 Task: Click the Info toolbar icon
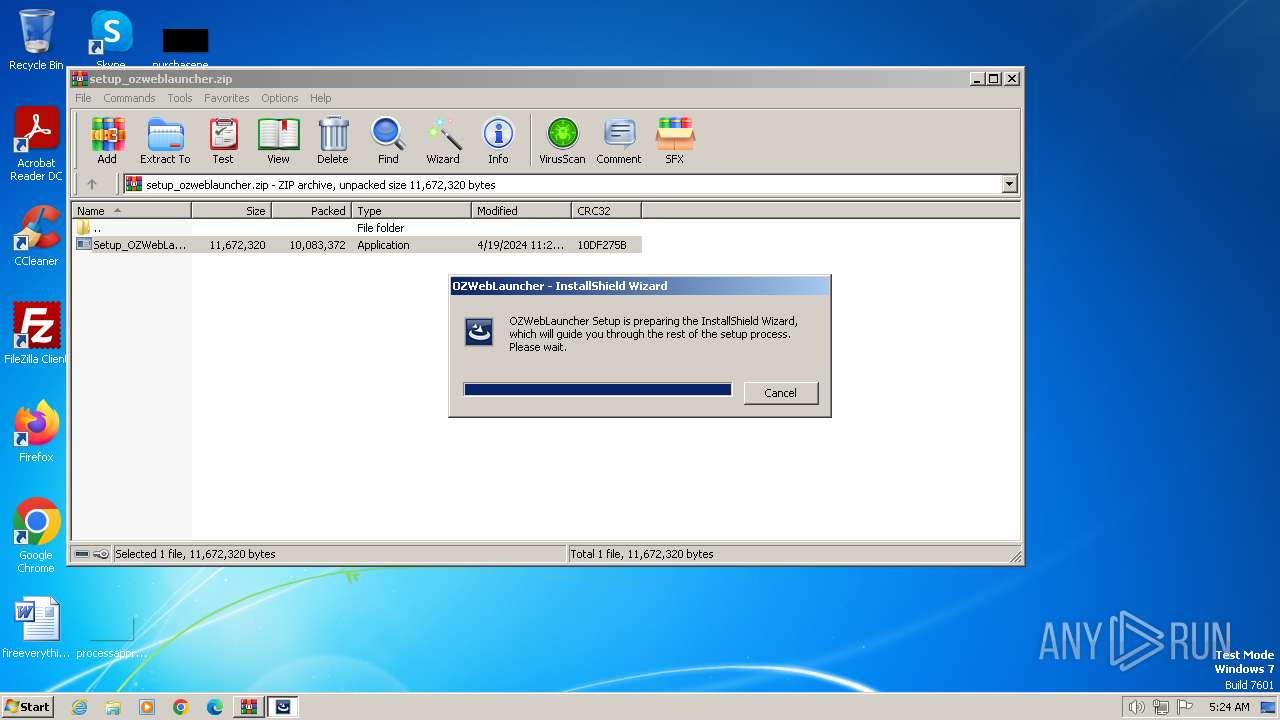(498, 140)
